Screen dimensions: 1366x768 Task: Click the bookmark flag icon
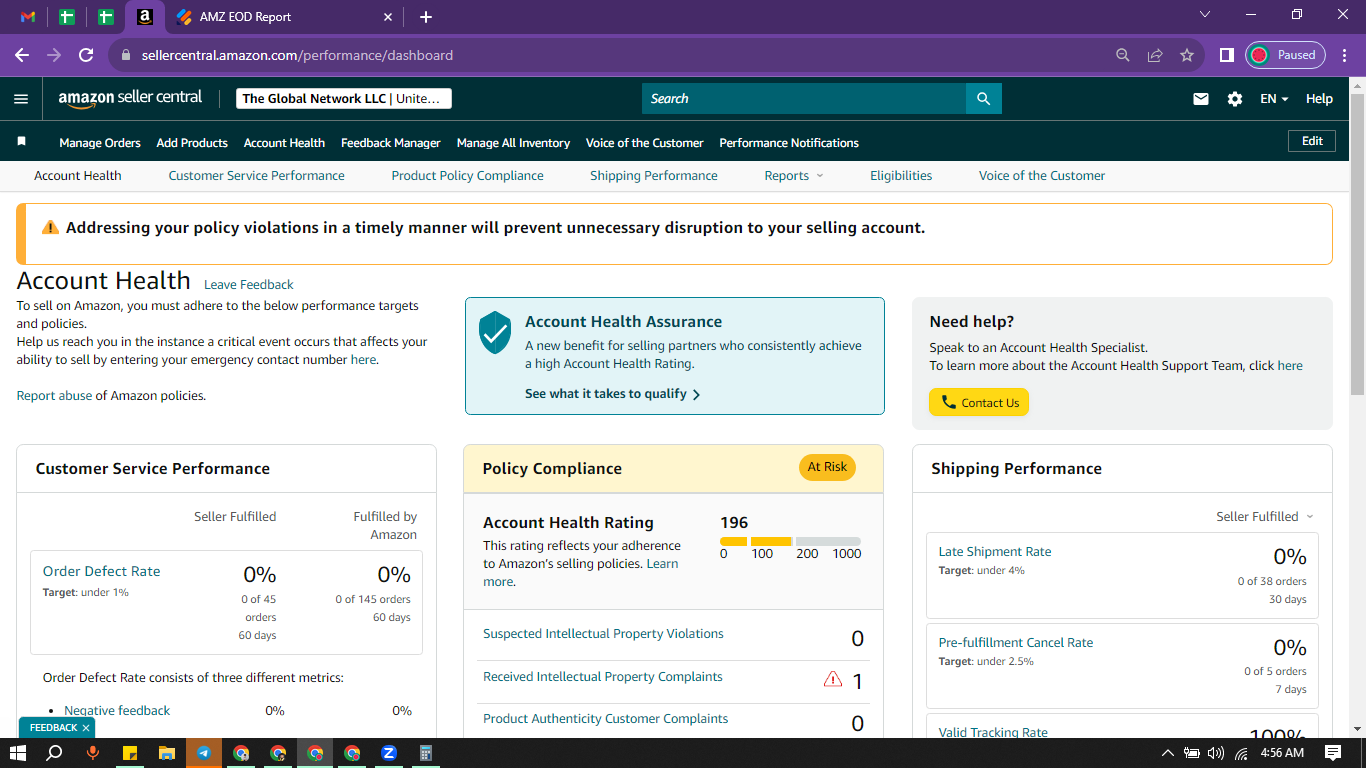pos(21,142)
